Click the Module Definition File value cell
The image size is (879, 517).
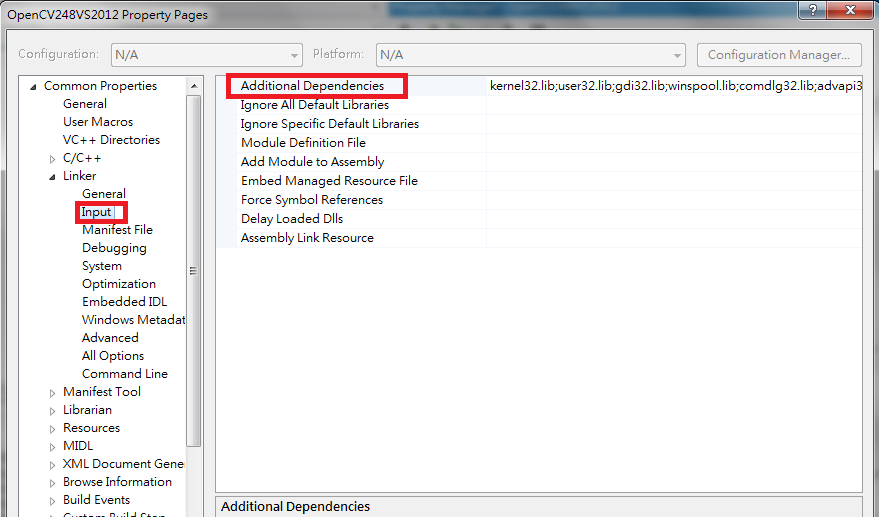tap(674, 143)
